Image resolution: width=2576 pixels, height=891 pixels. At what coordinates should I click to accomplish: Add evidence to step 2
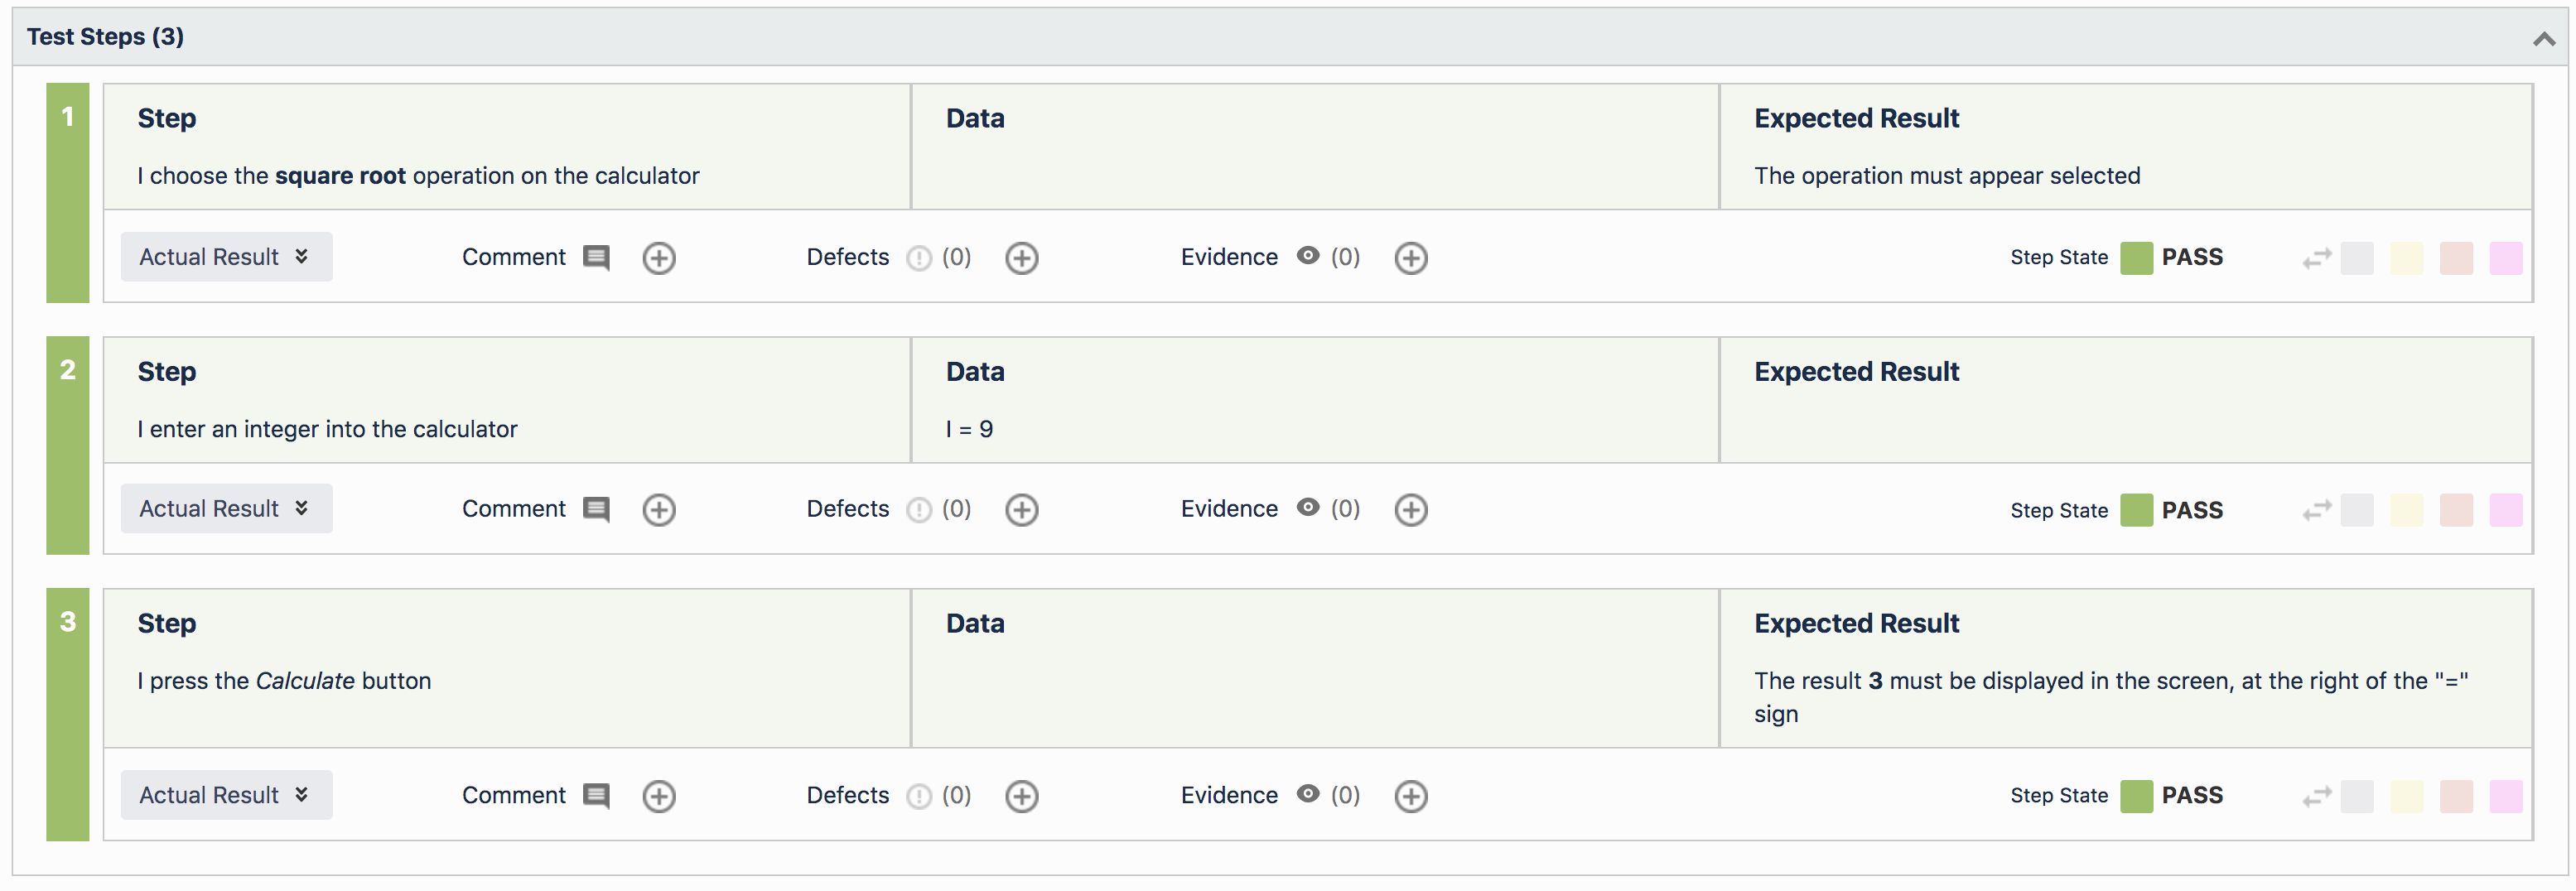[1410, 510]
